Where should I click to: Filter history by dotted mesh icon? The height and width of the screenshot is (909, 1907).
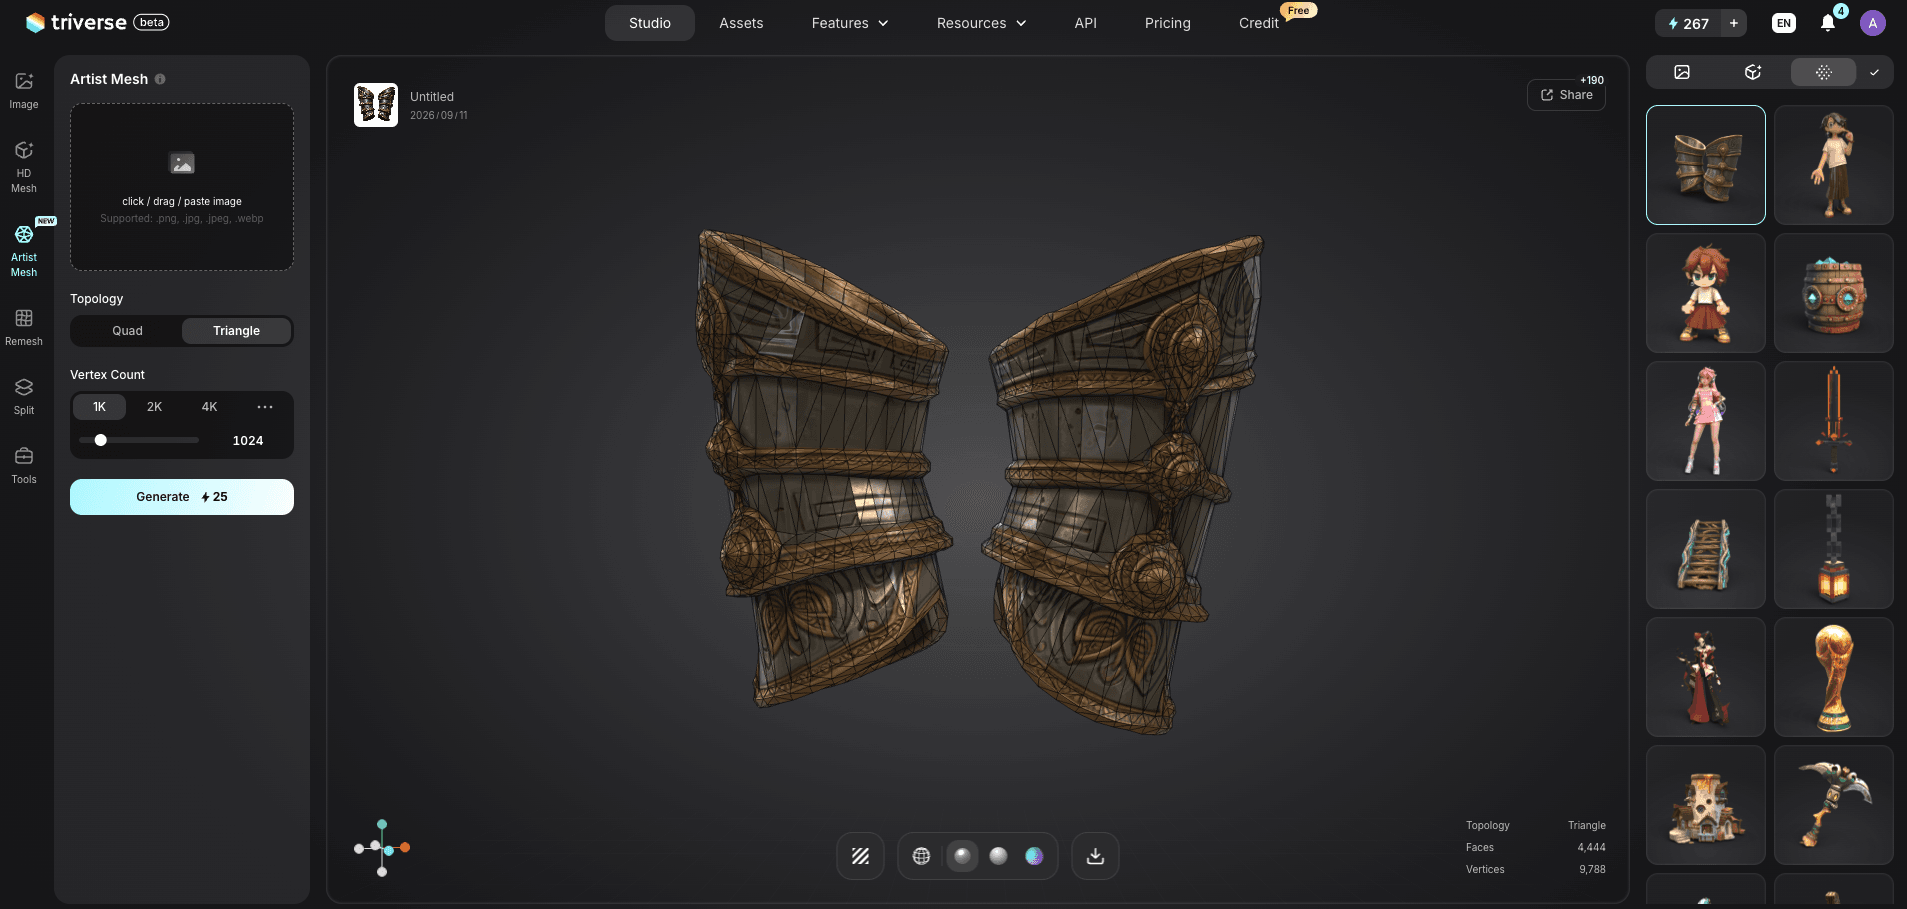pos(1823,72)
